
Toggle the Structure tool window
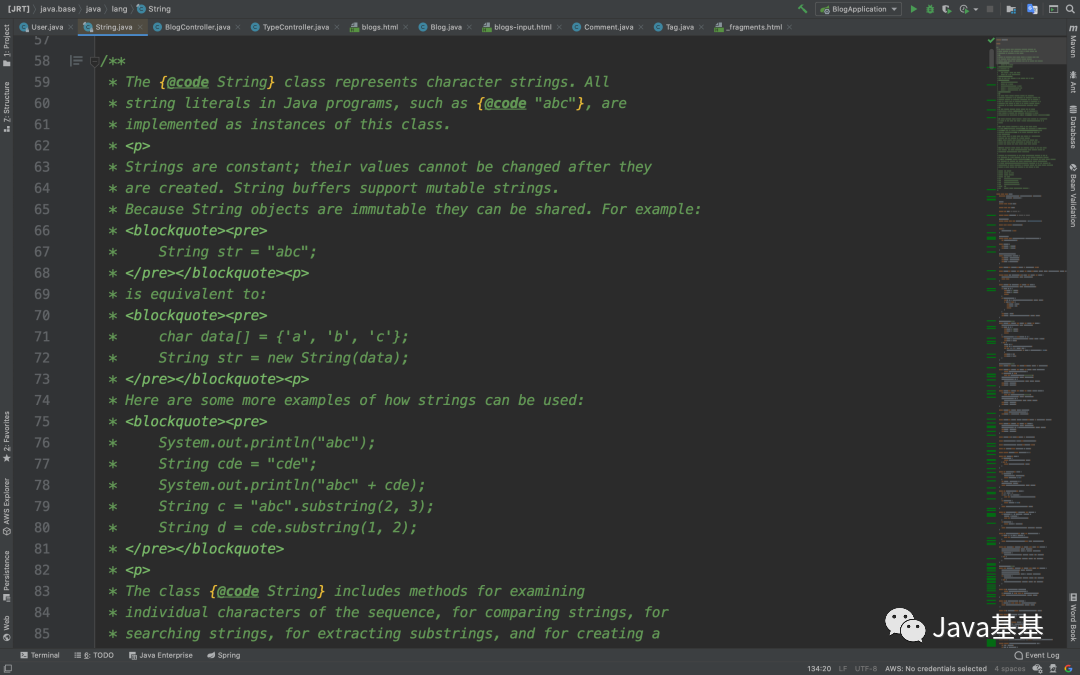tap(6, 105)
